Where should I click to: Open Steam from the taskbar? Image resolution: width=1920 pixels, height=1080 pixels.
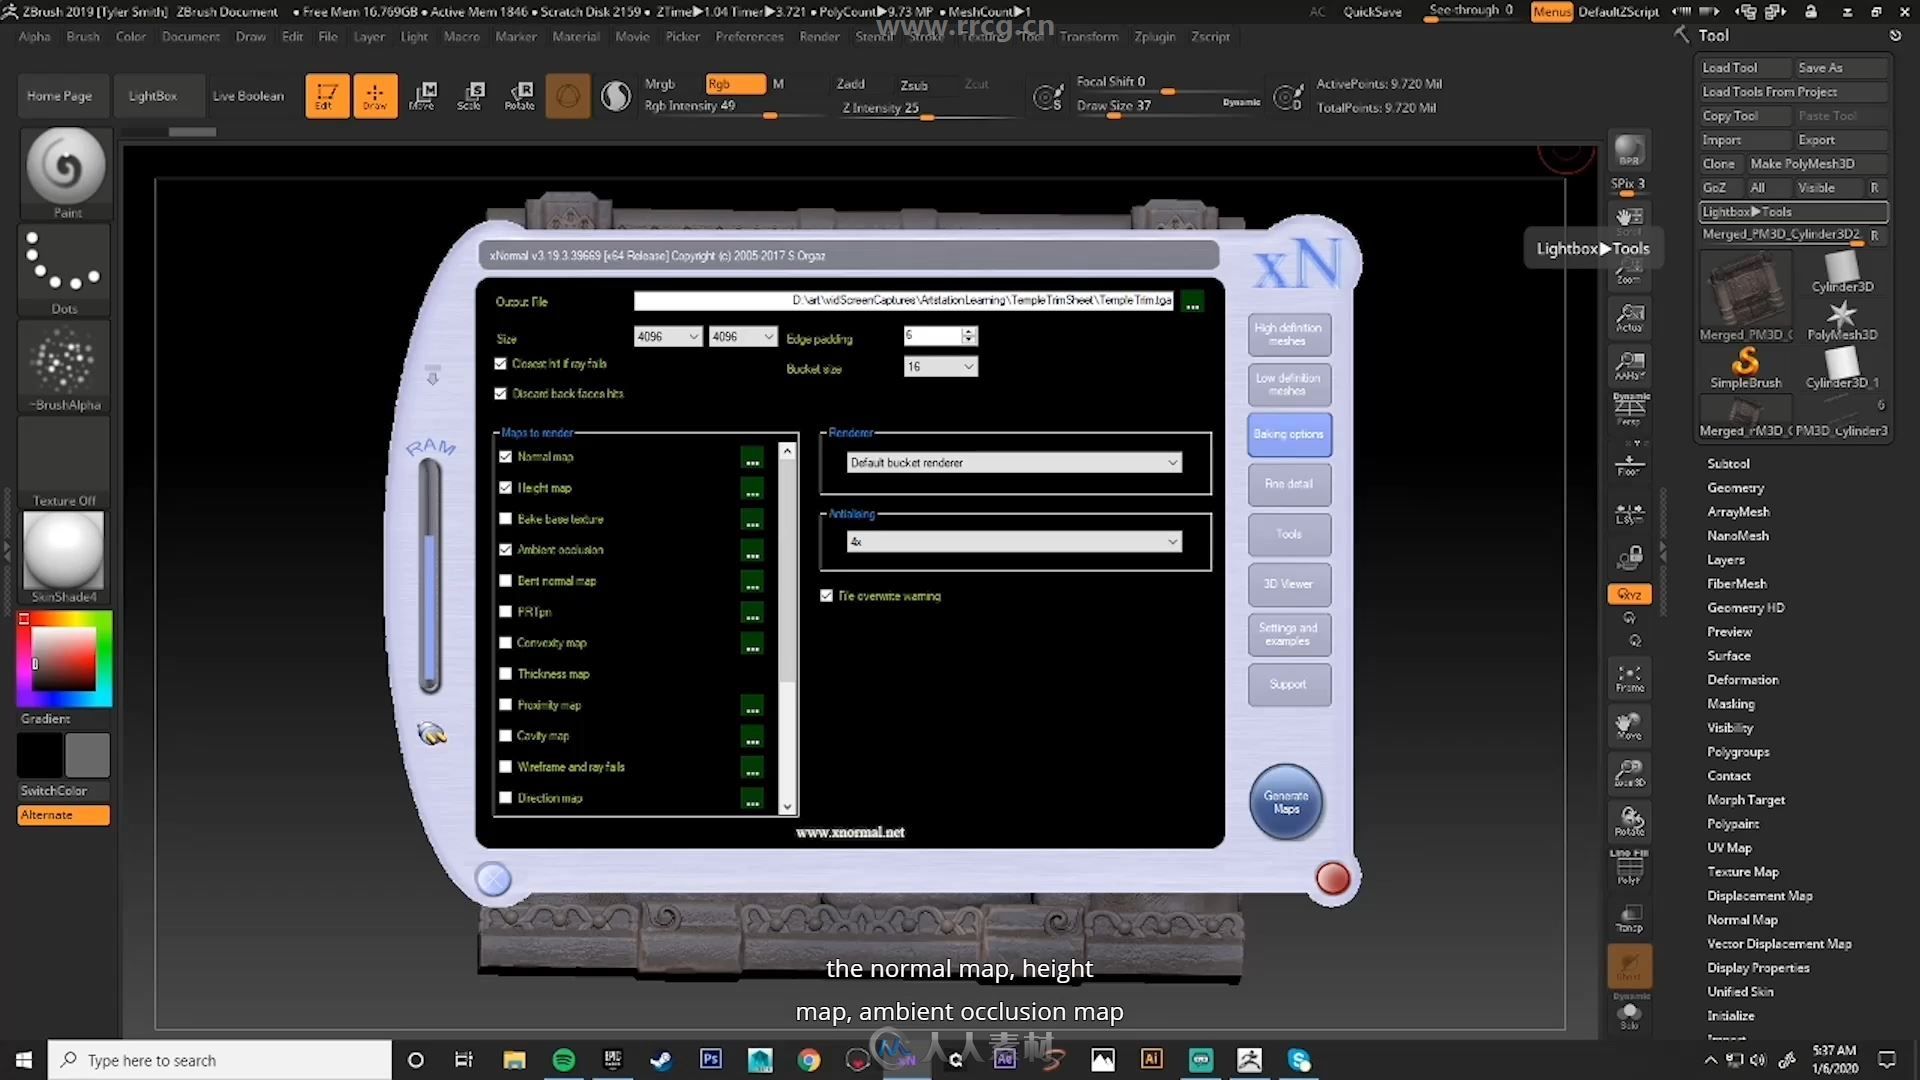point(662,1060)
